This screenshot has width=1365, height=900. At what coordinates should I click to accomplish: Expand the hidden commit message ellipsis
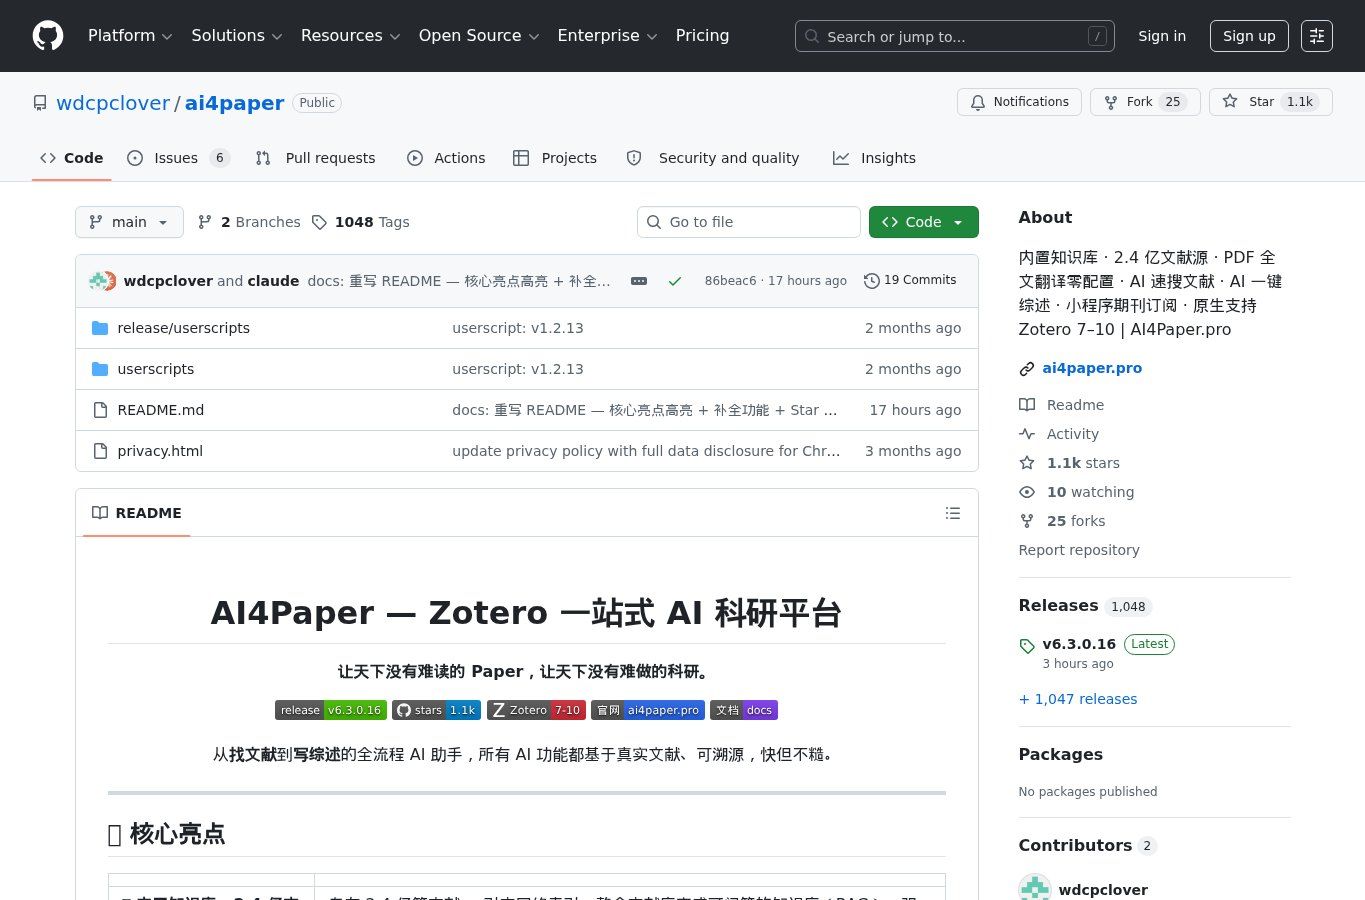click(639, 281)
